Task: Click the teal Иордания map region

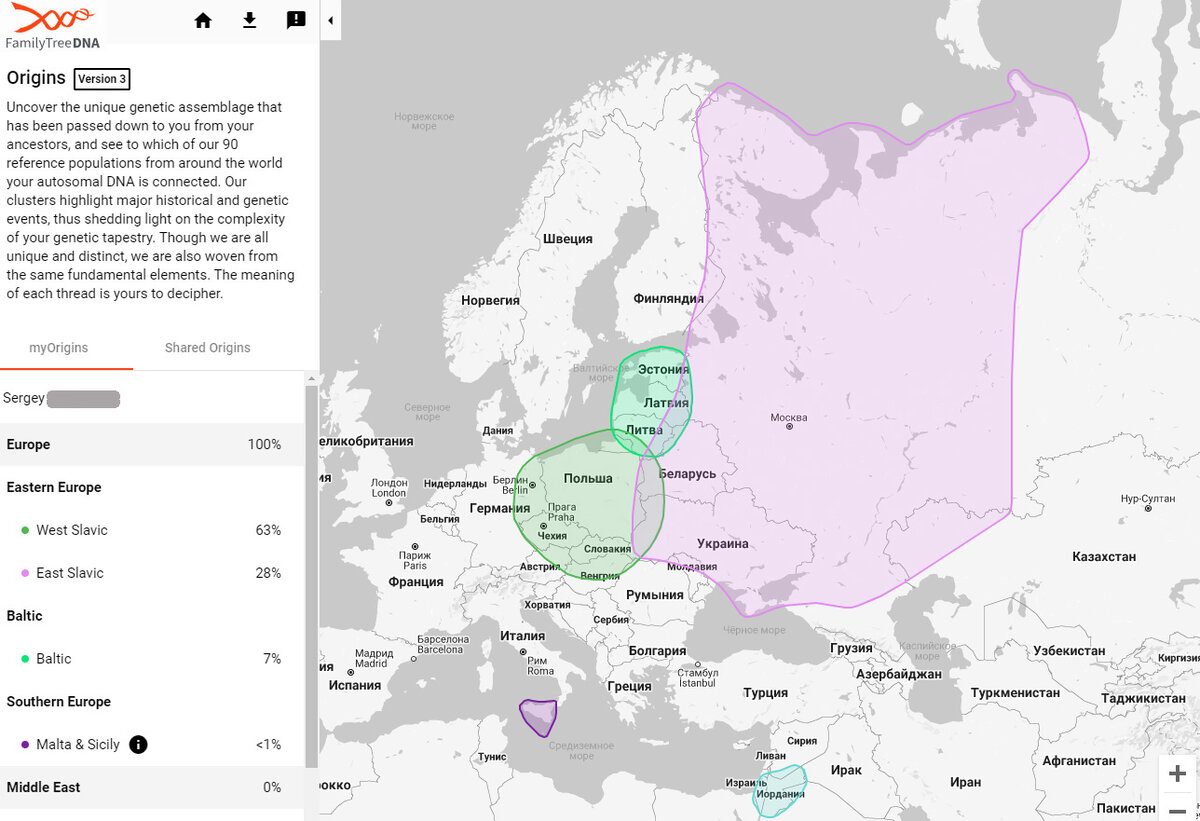Action: click(780, 791)
